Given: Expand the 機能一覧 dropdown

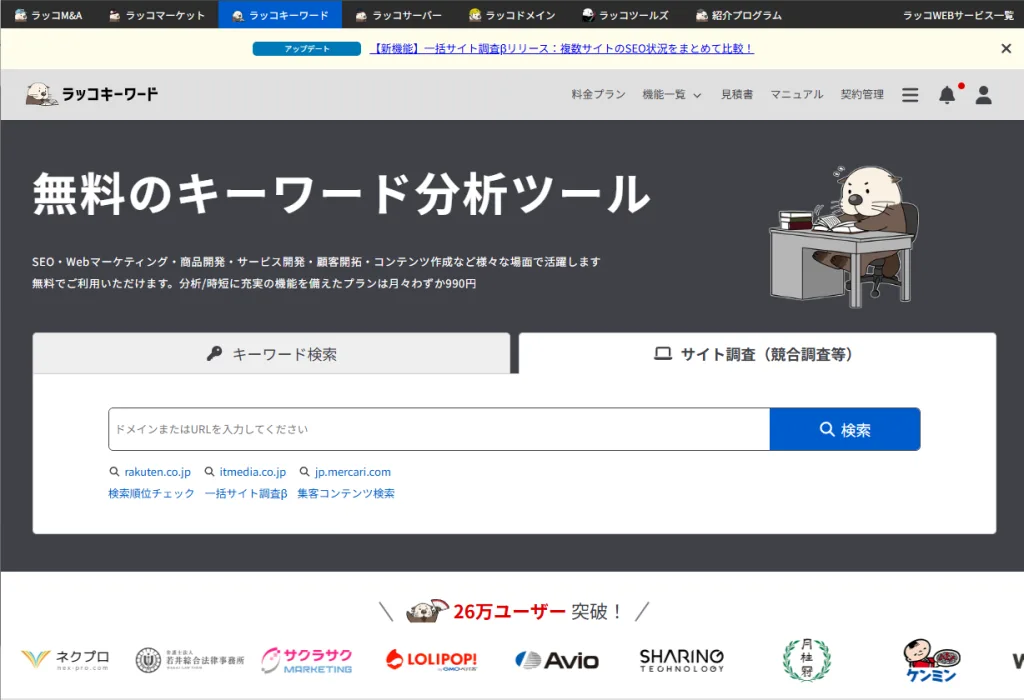Looking at the screenshot, I should (x=671, y=94).
